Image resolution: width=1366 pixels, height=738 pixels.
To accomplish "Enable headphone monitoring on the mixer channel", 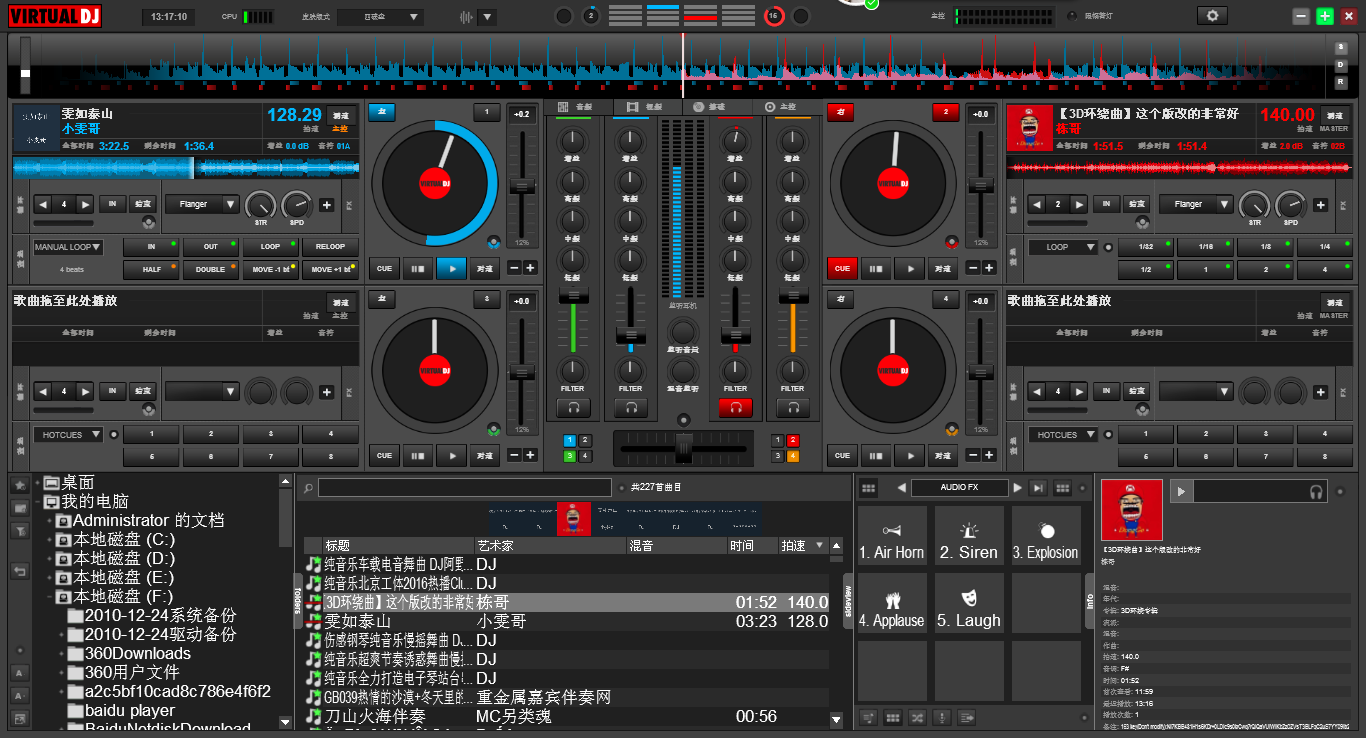I will coord(573,407).
